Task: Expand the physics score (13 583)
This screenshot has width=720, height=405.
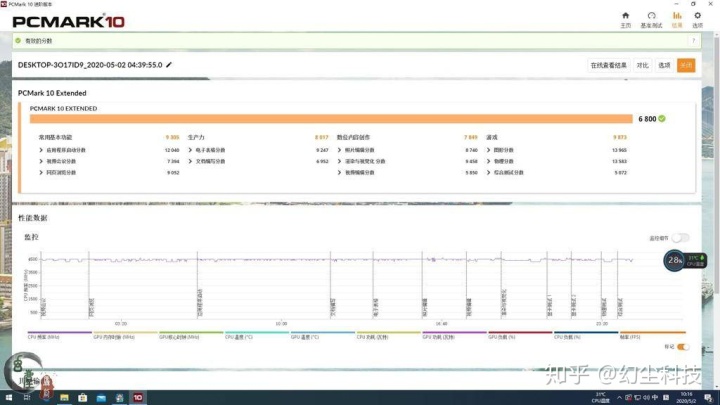Action: click(x=489, y=161)
